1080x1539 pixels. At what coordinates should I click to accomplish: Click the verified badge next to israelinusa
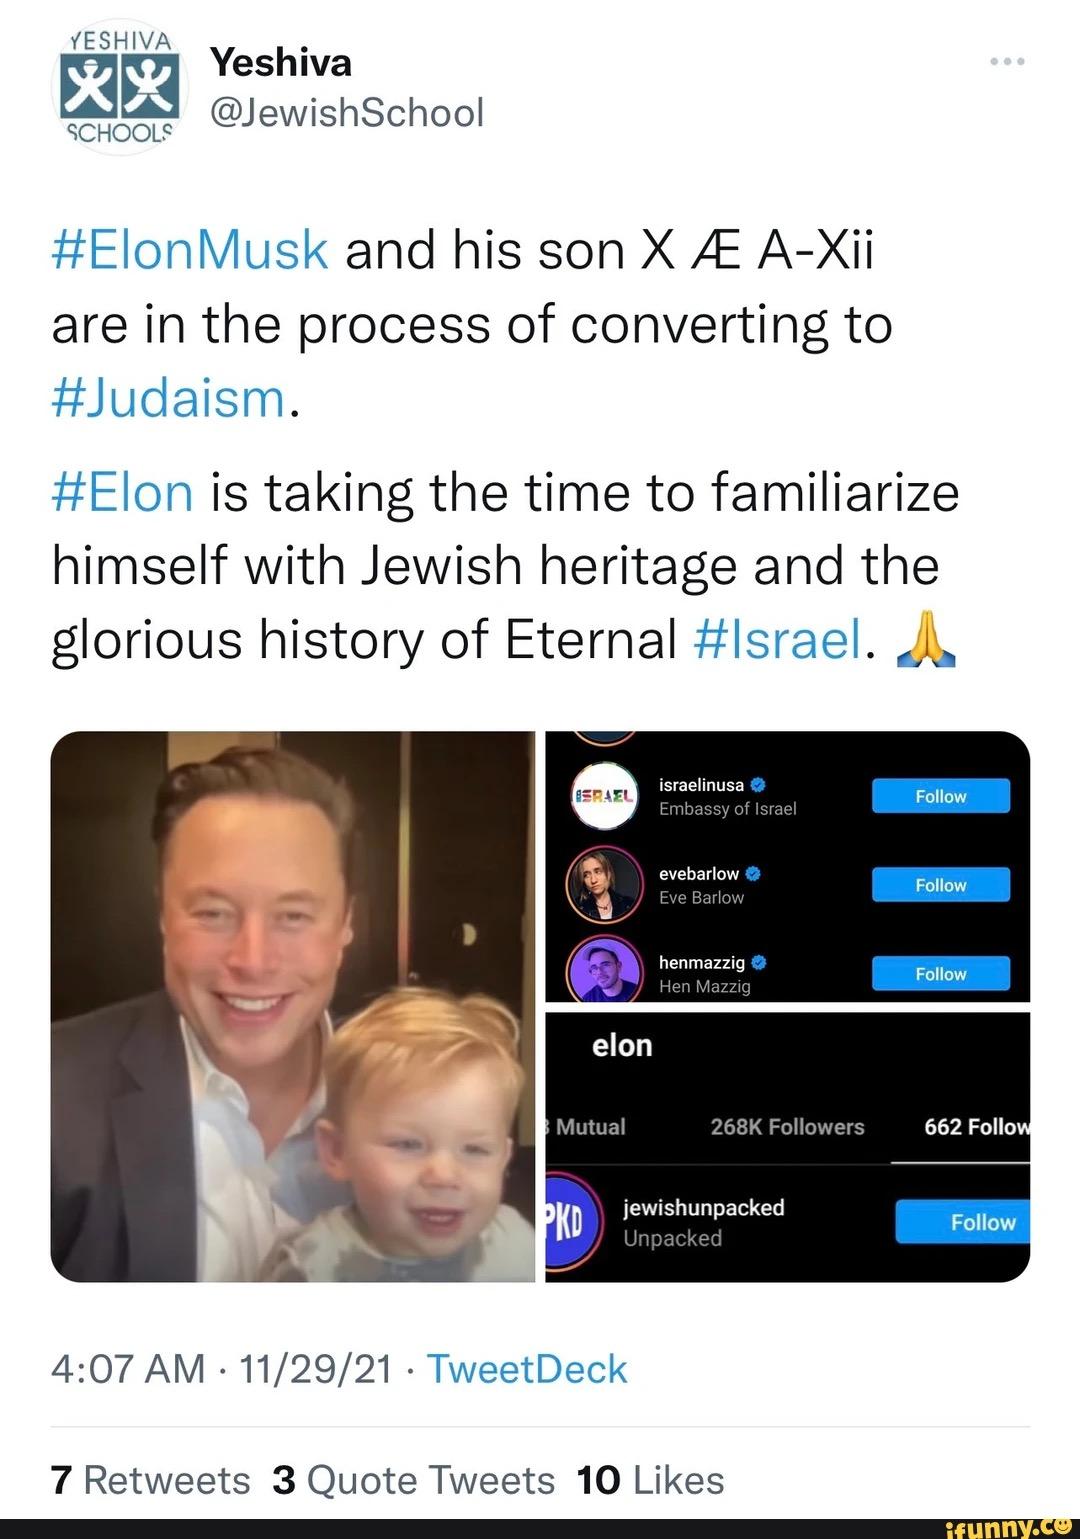tap(758, 785)
